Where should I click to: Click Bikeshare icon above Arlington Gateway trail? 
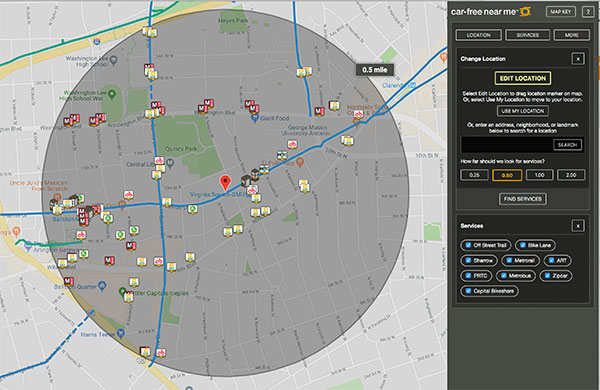(81, 235)
